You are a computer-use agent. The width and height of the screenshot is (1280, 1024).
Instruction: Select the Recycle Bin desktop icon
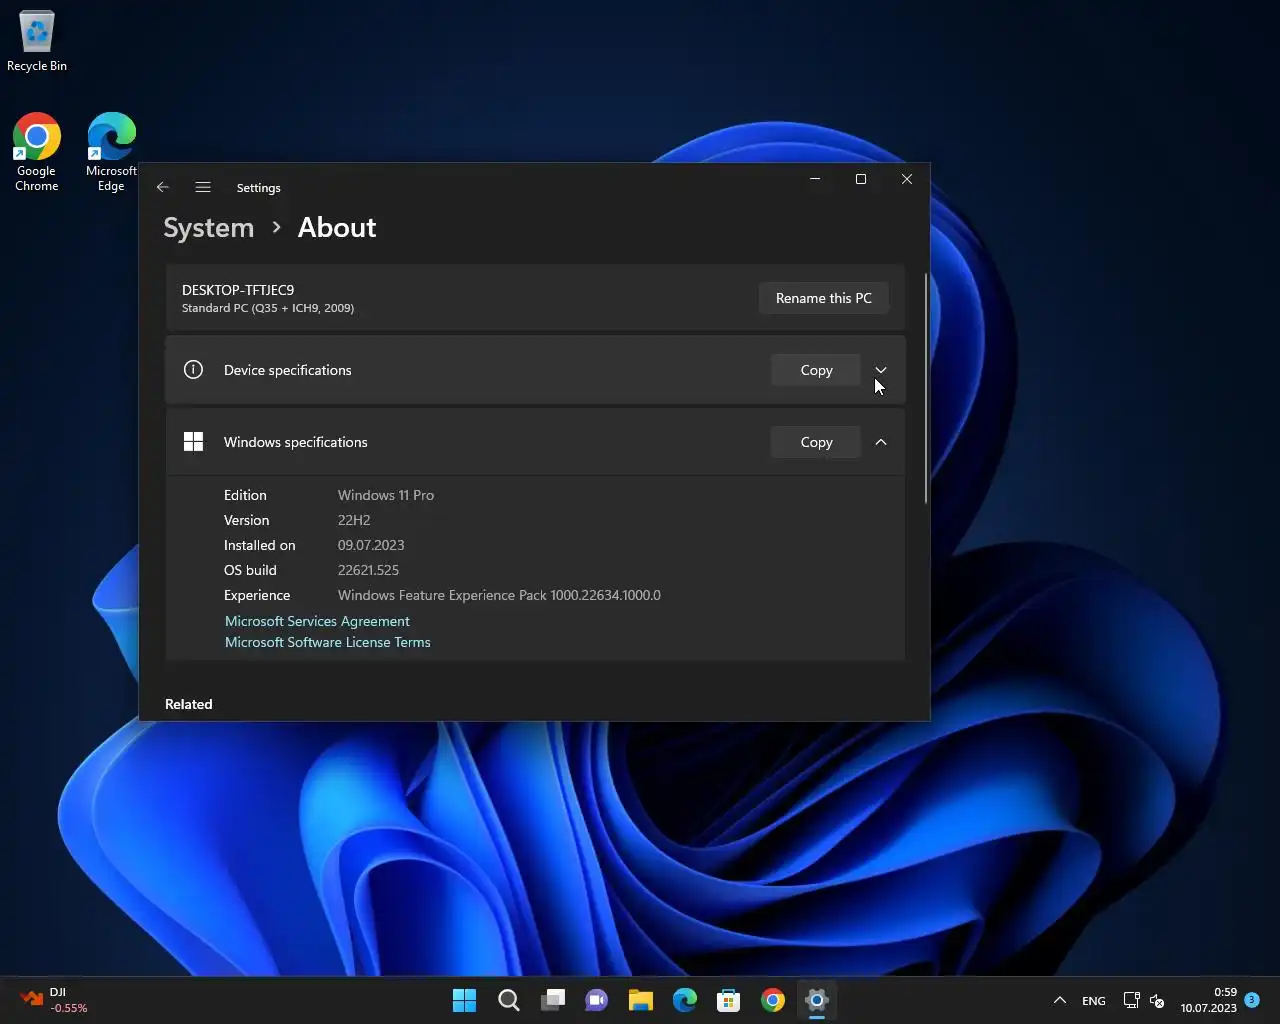[x=37, y=42]
